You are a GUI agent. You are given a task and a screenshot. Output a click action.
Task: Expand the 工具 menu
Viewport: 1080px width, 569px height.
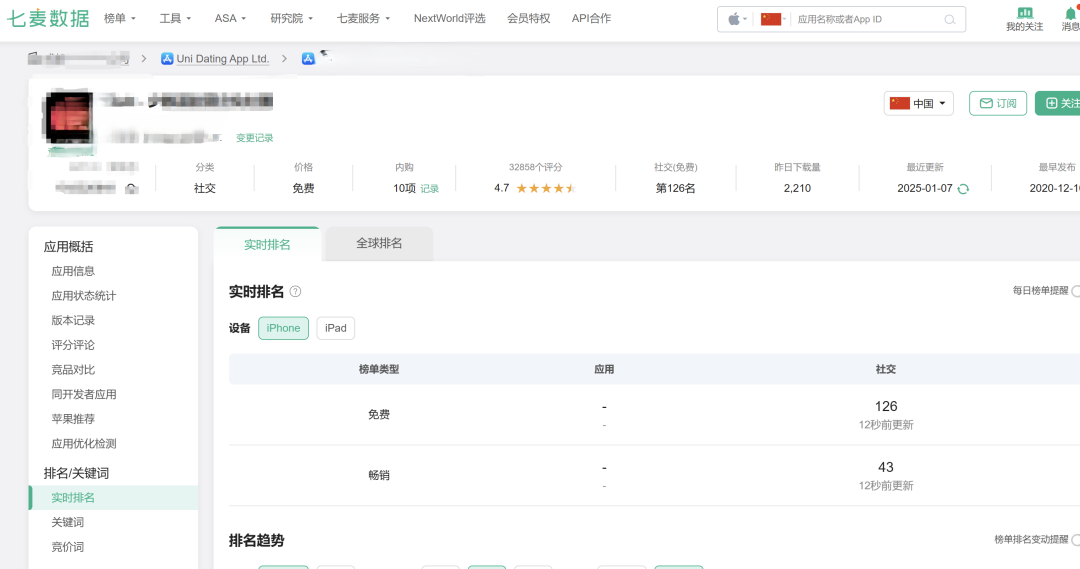click(x=175, y=19)
